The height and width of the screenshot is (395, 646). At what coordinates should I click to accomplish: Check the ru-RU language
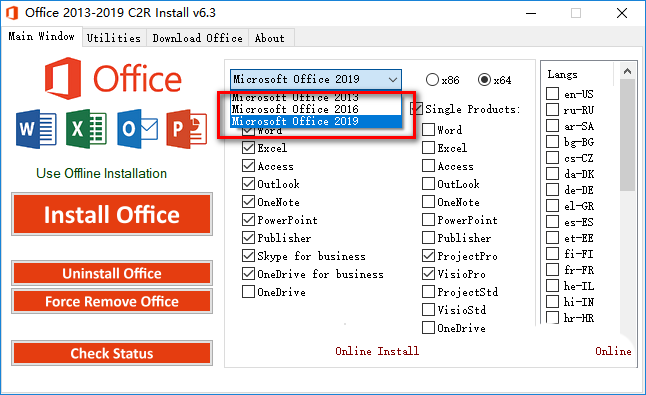click(x=552, y=110)
